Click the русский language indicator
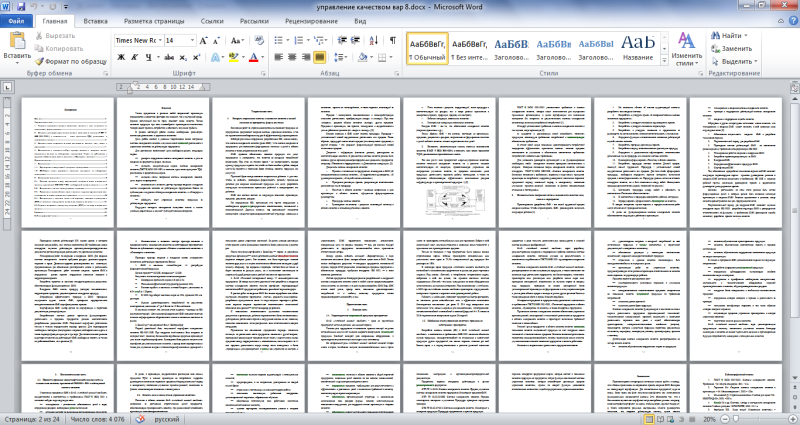The width and height of the screenshot is (800, 425). click(x=167, y=419)
